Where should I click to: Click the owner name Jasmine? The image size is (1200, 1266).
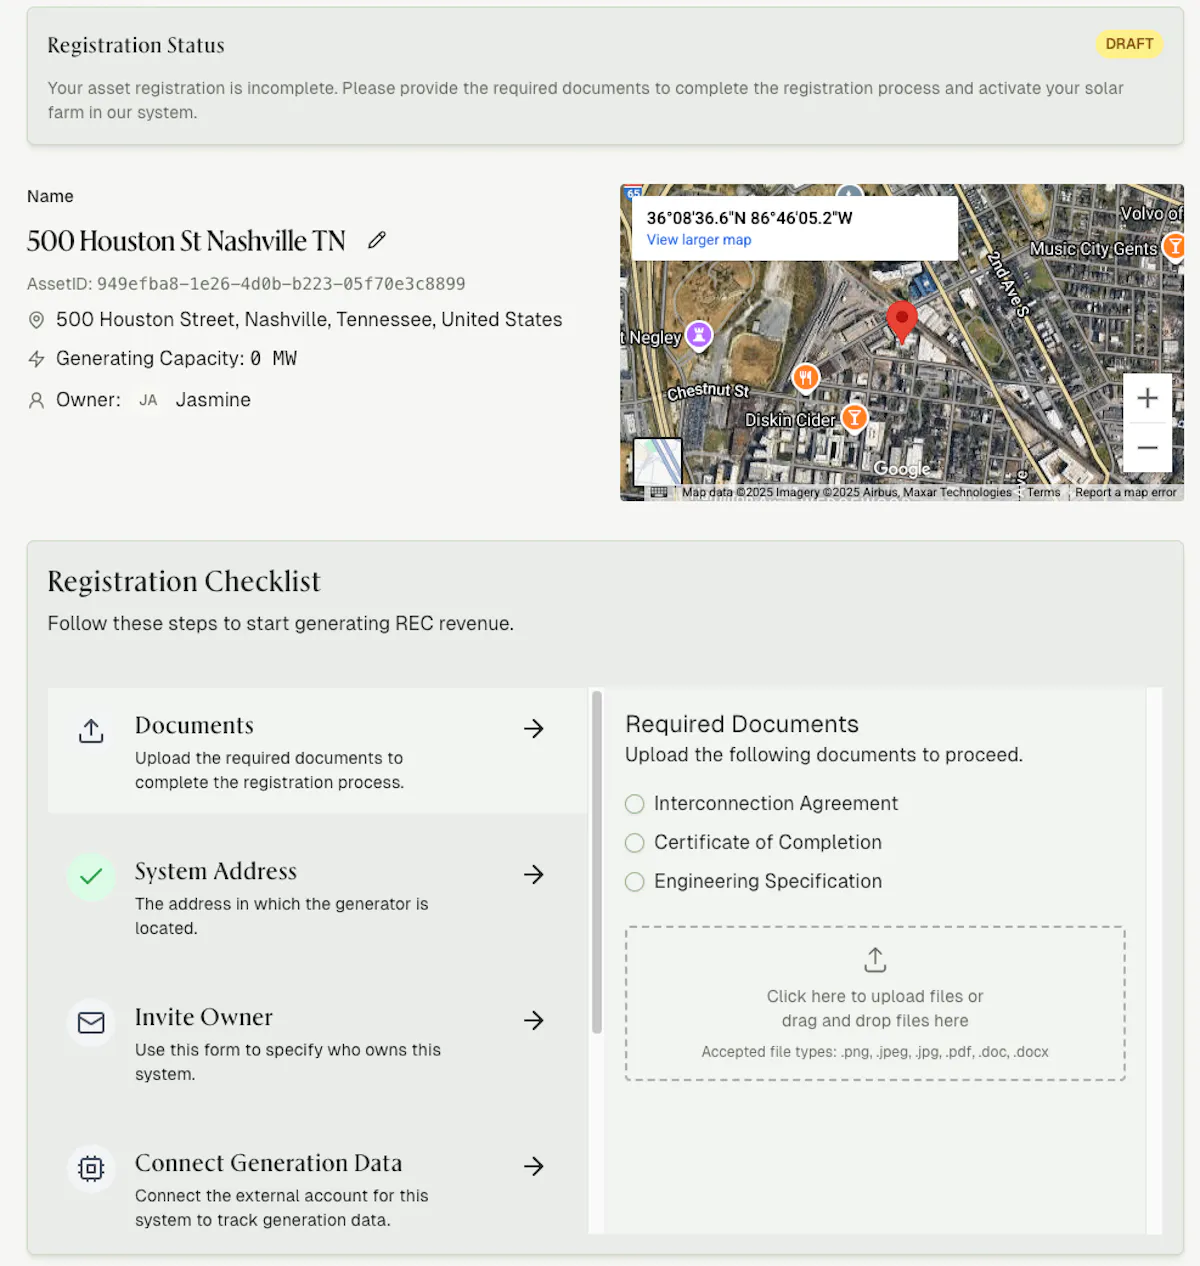(x=213, y=400)
